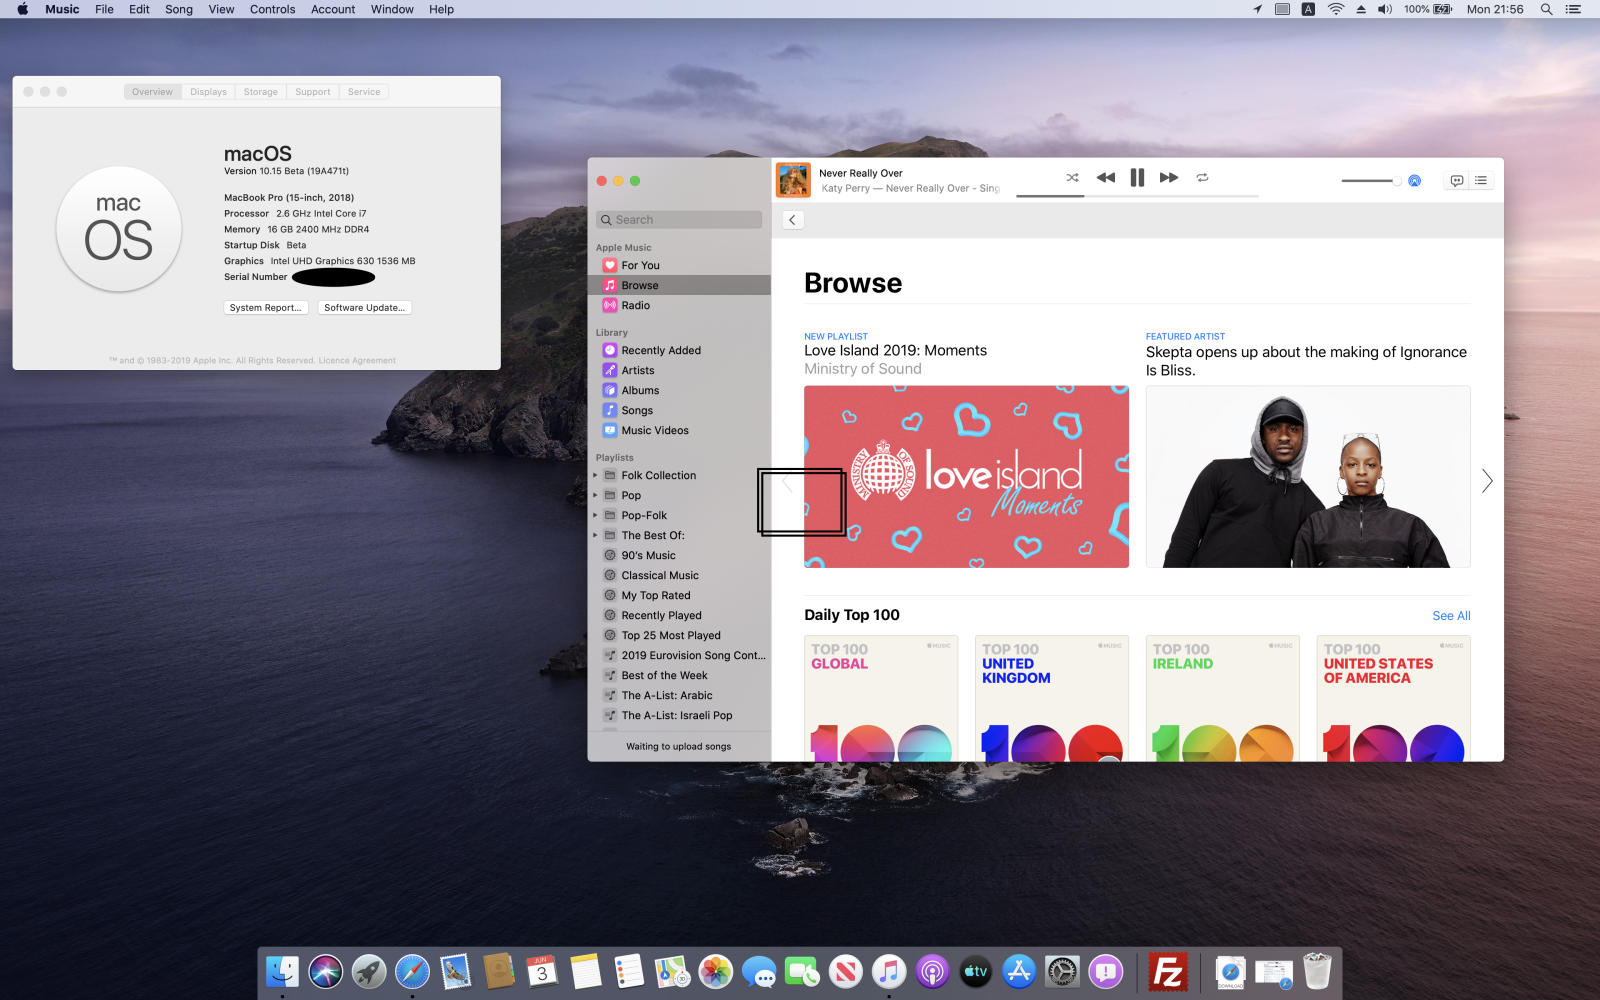Viewport: 1600px width, 1000px height.
Task: Click the System Report… button
Action: coord(266,308)
